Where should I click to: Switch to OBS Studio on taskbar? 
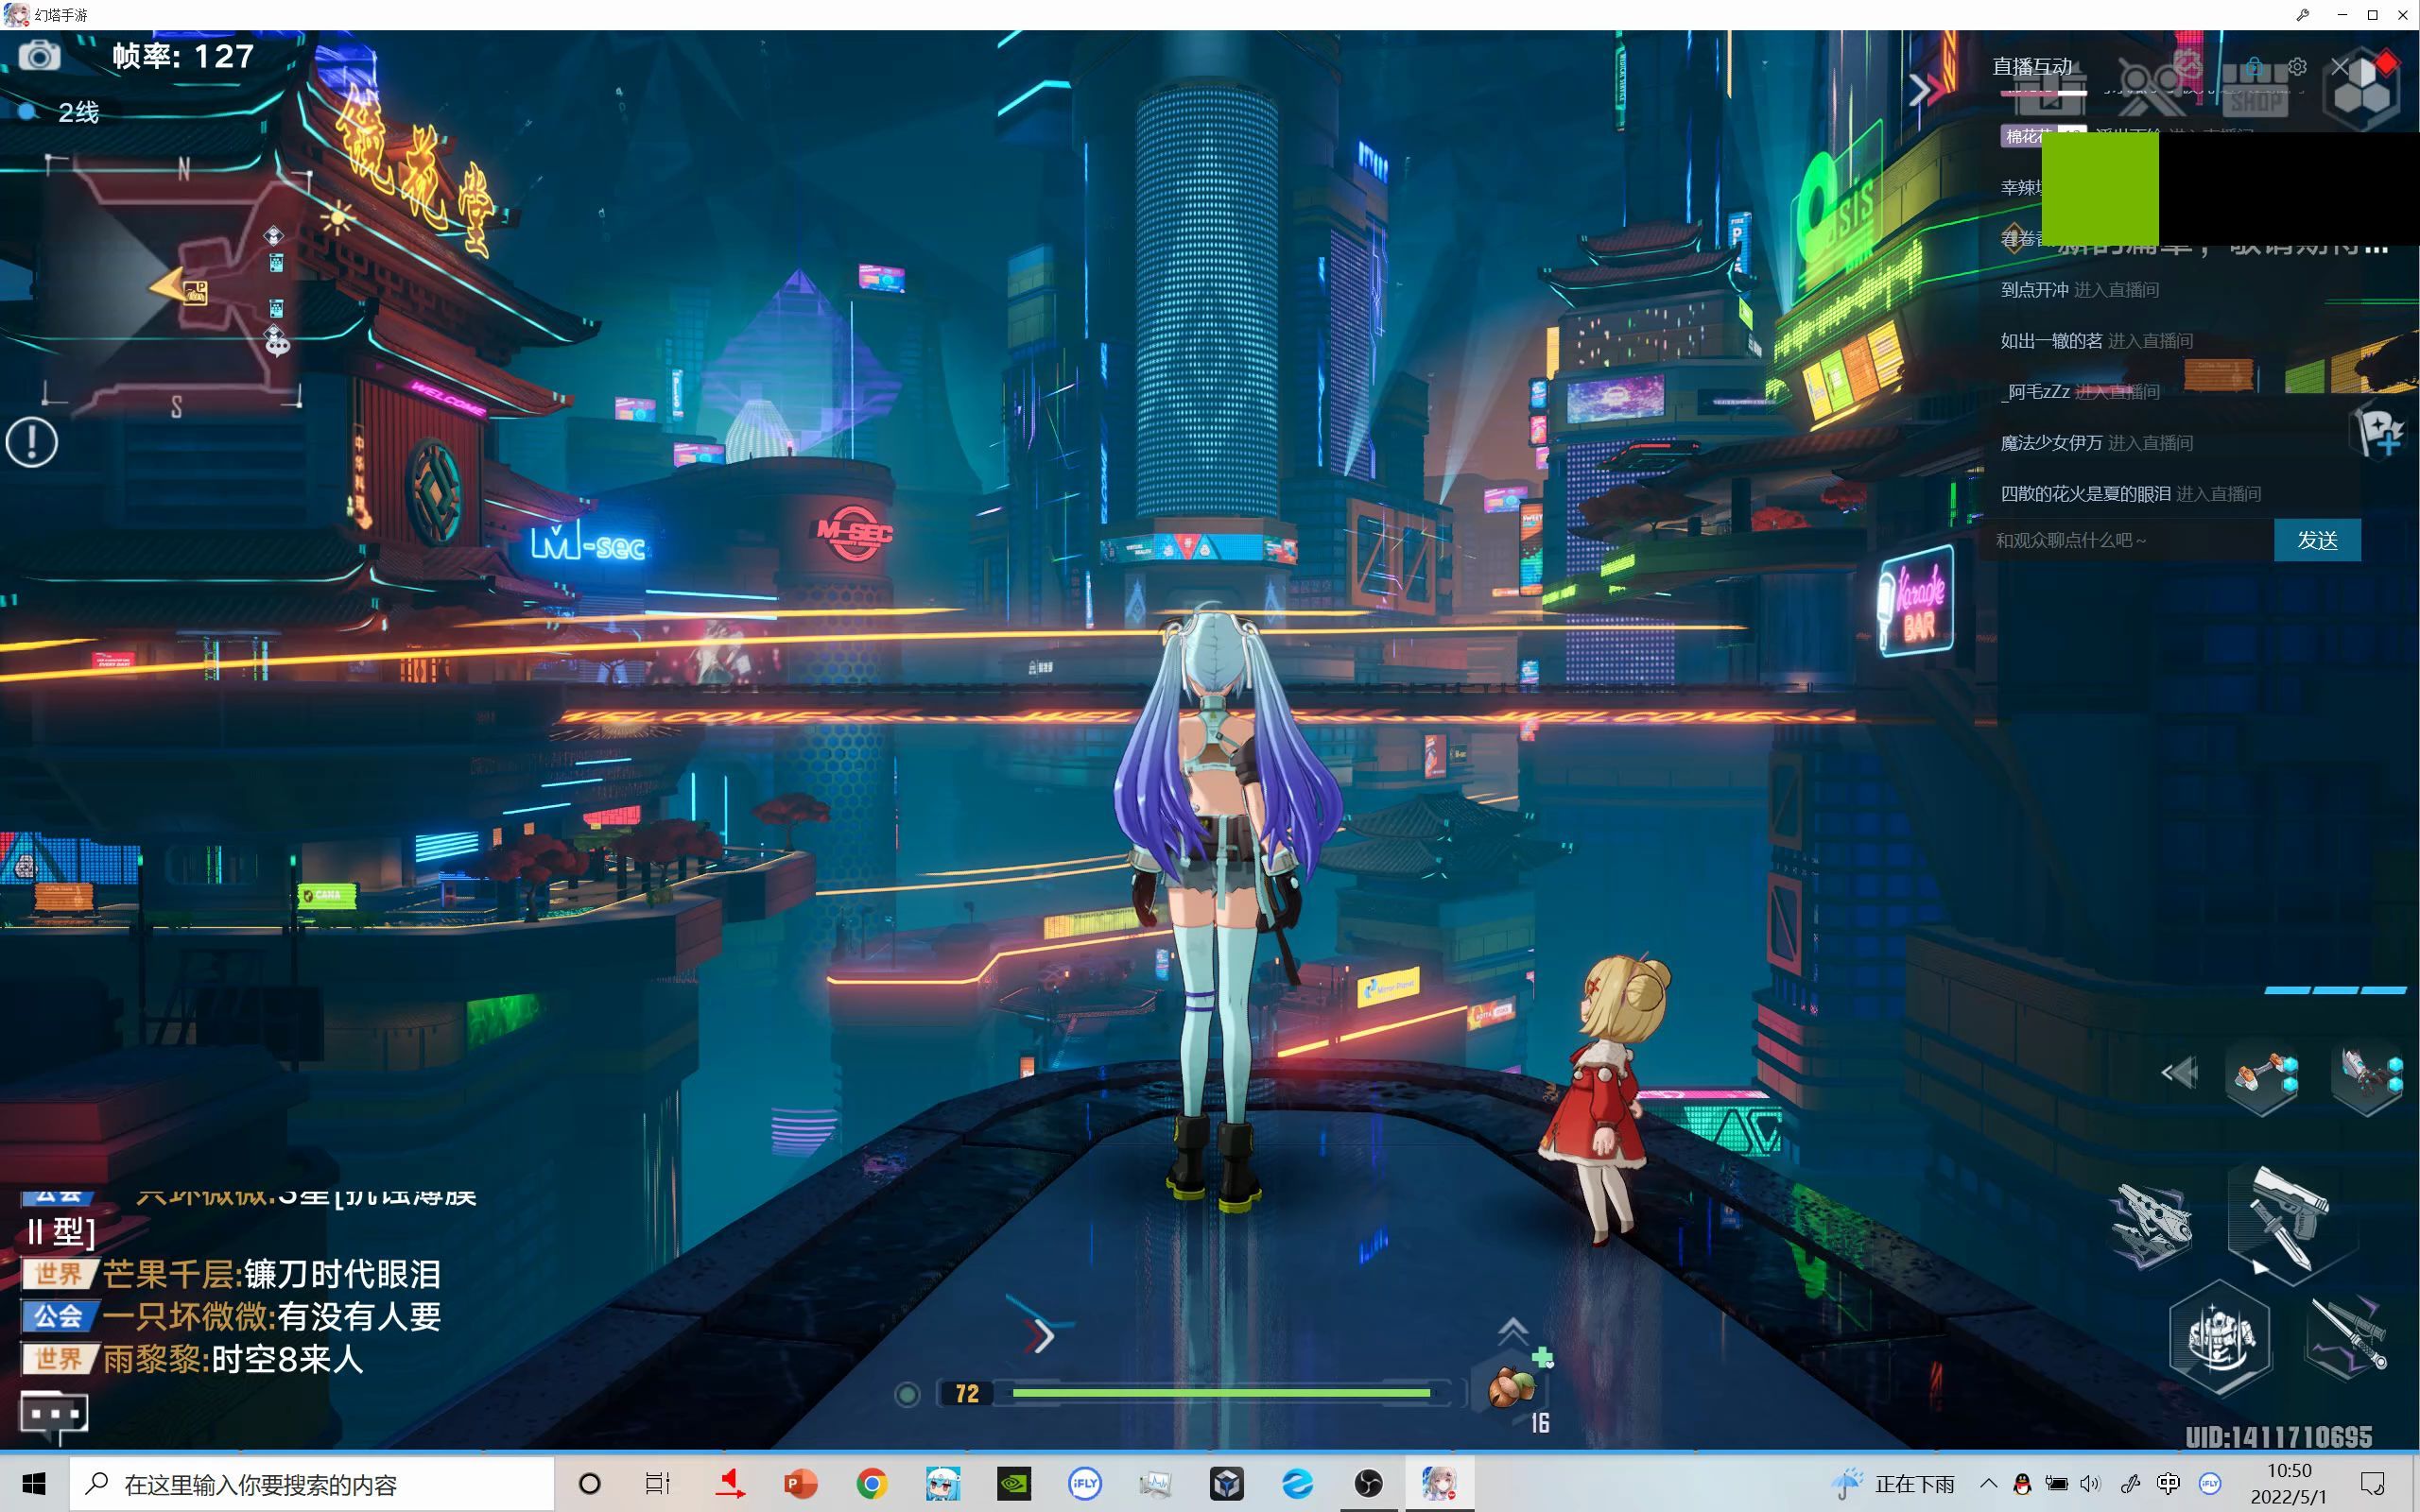coord(1368,1483)
